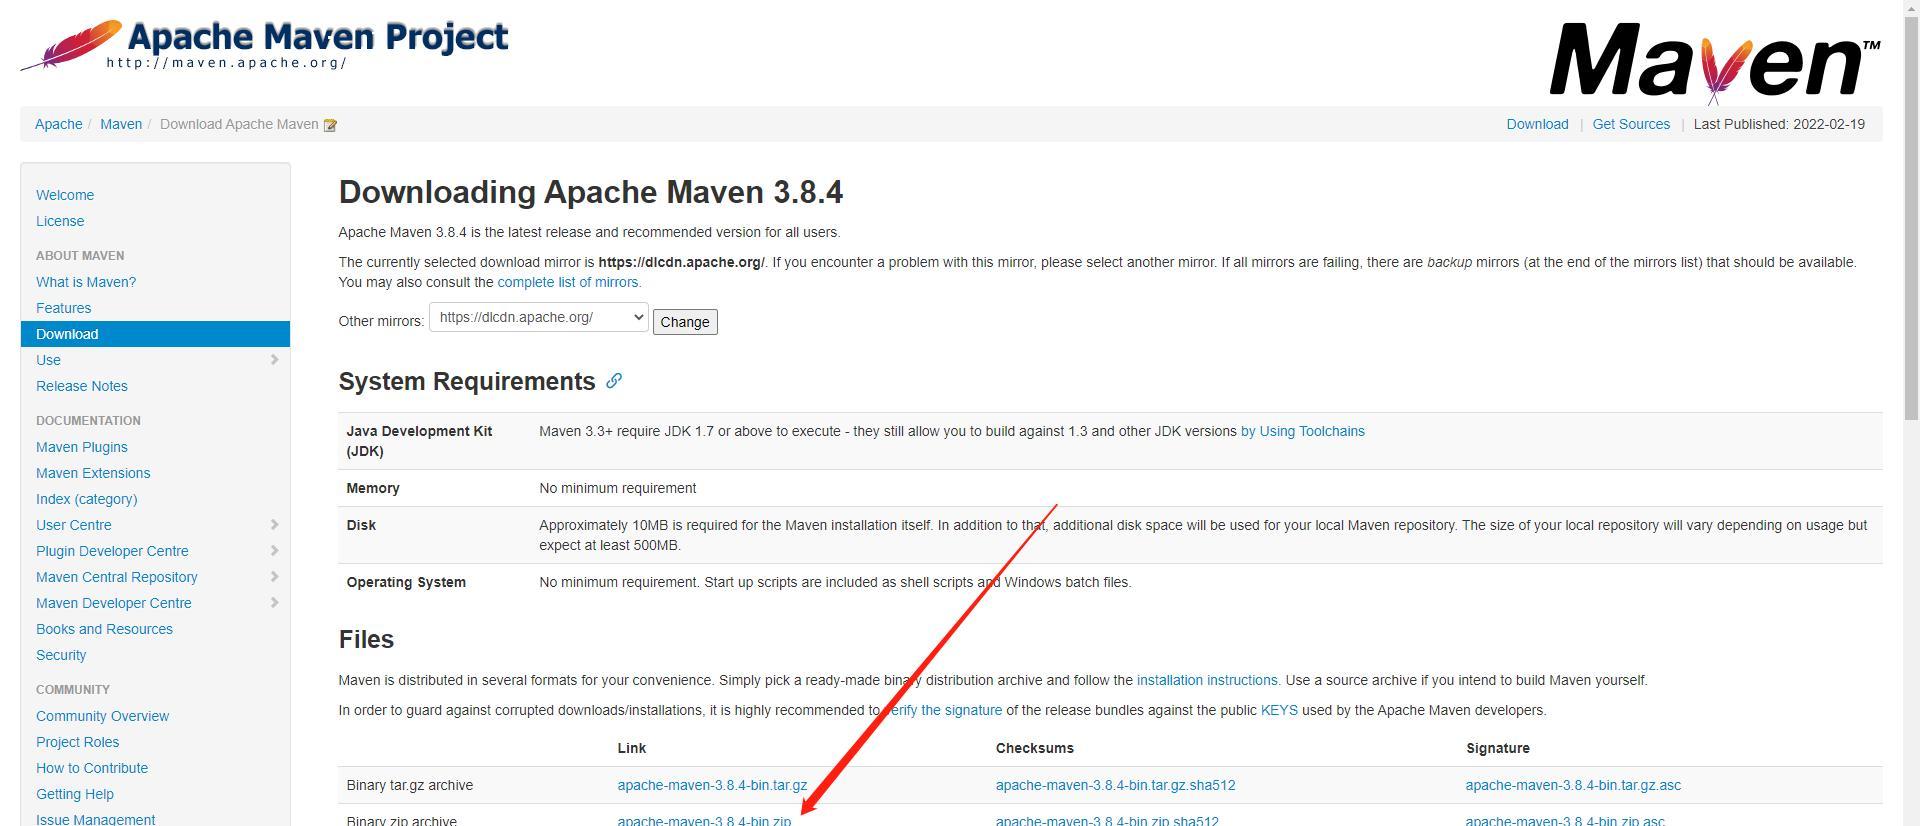Viewport: 1920px width, 826px height.
Task: Click the Signature column header
Action: (x=1498, y=748)
